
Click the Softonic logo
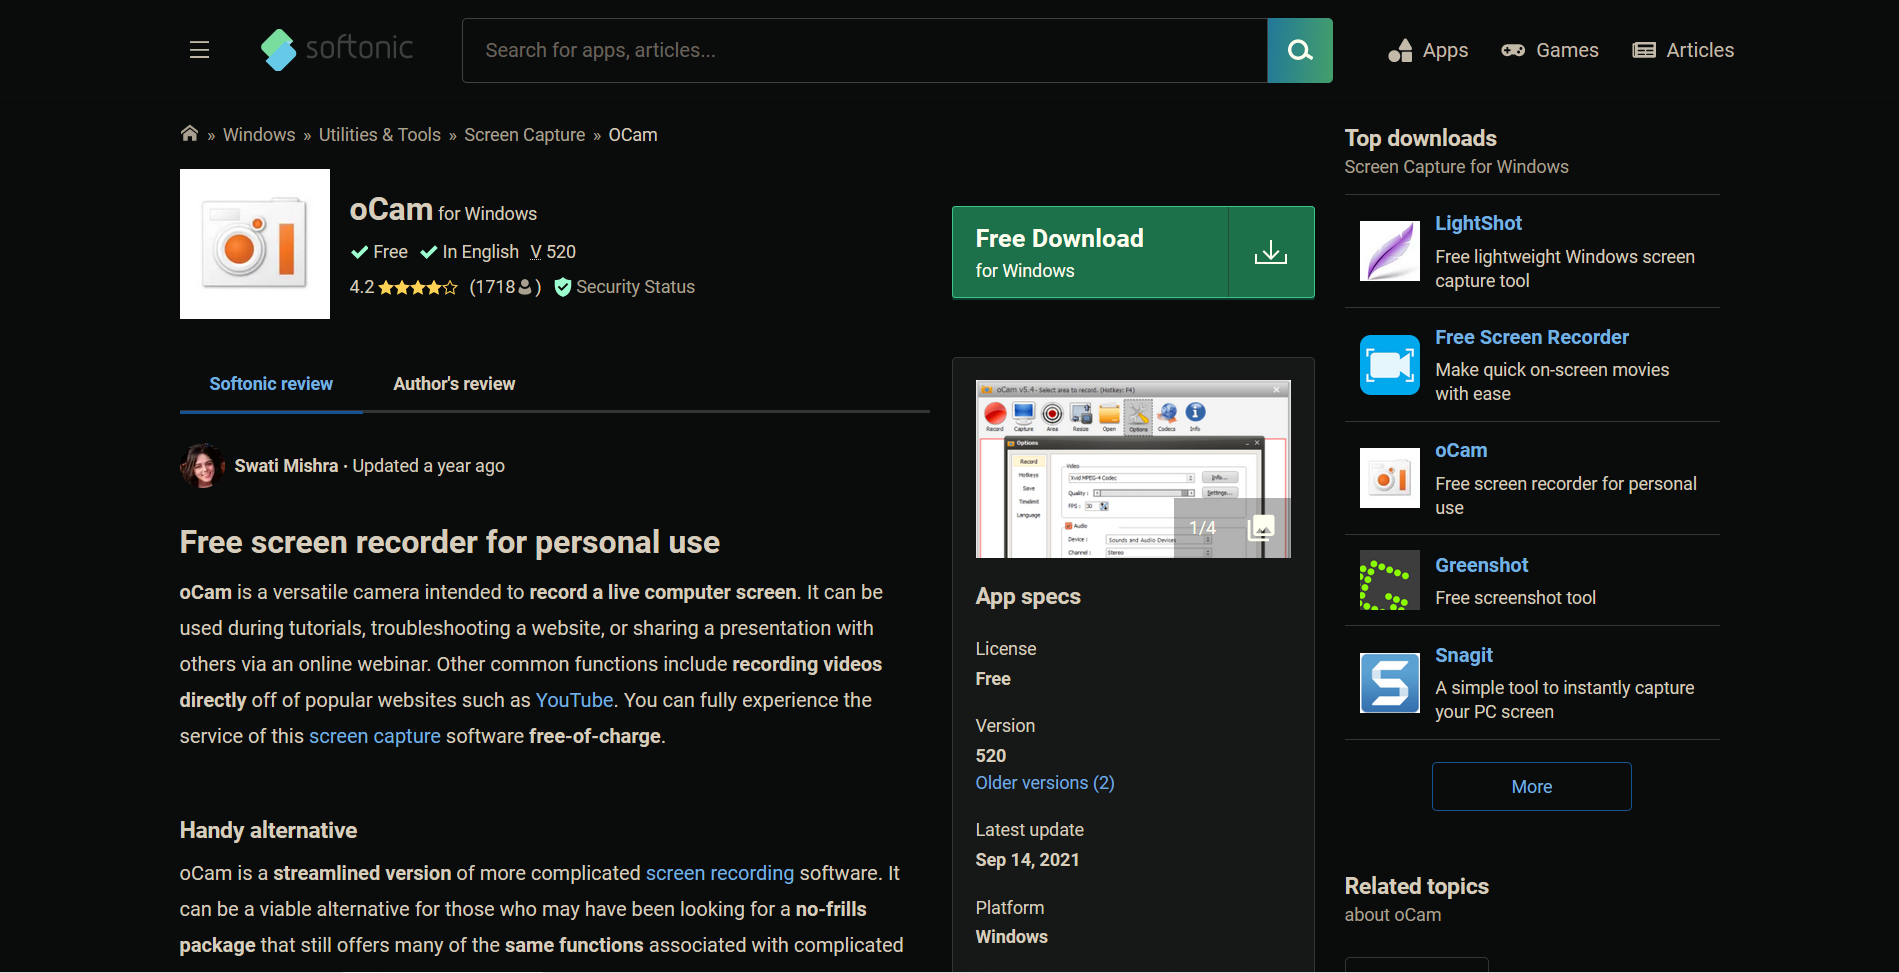tap(337, 49)
